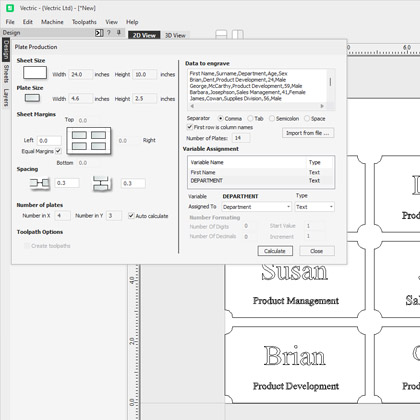Click the Plate Size icon
The image size is (420, 420).
32,98
